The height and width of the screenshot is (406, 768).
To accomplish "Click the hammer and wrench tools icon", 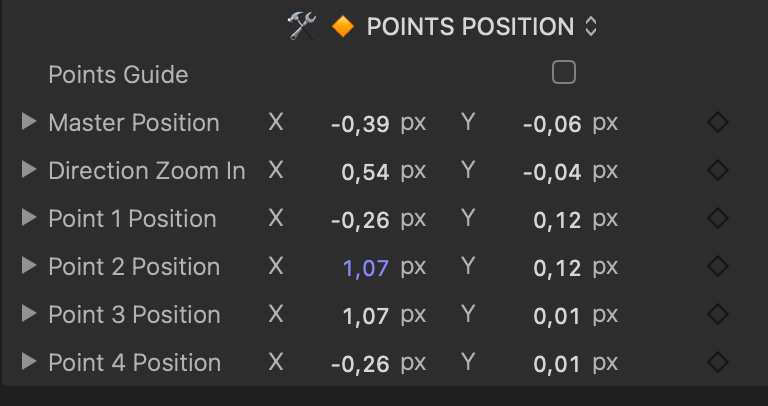I will click(301, 27).
